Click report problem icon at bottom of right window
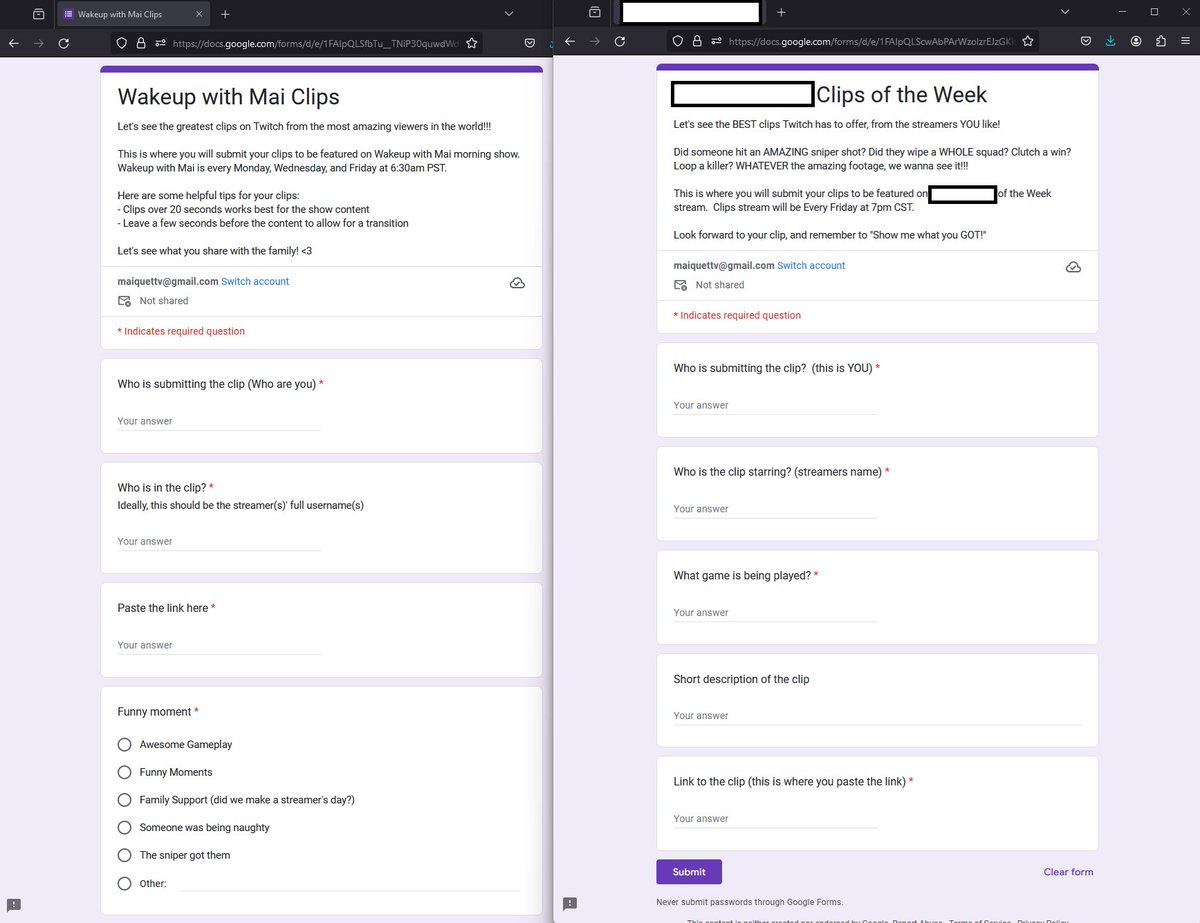The image size is (1200, 923). tap(570, 904)
